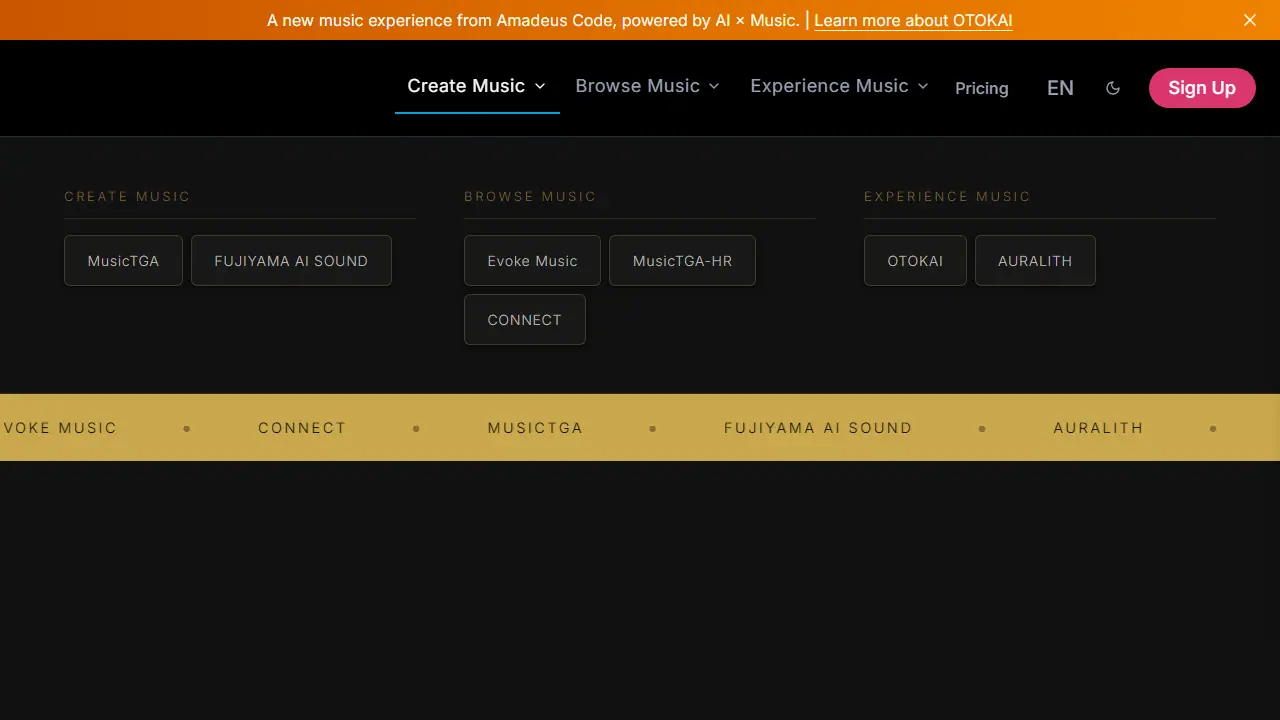Open OTOKAI under Experience Music
The image size is (1280, 720).
(x=915, y=261)
